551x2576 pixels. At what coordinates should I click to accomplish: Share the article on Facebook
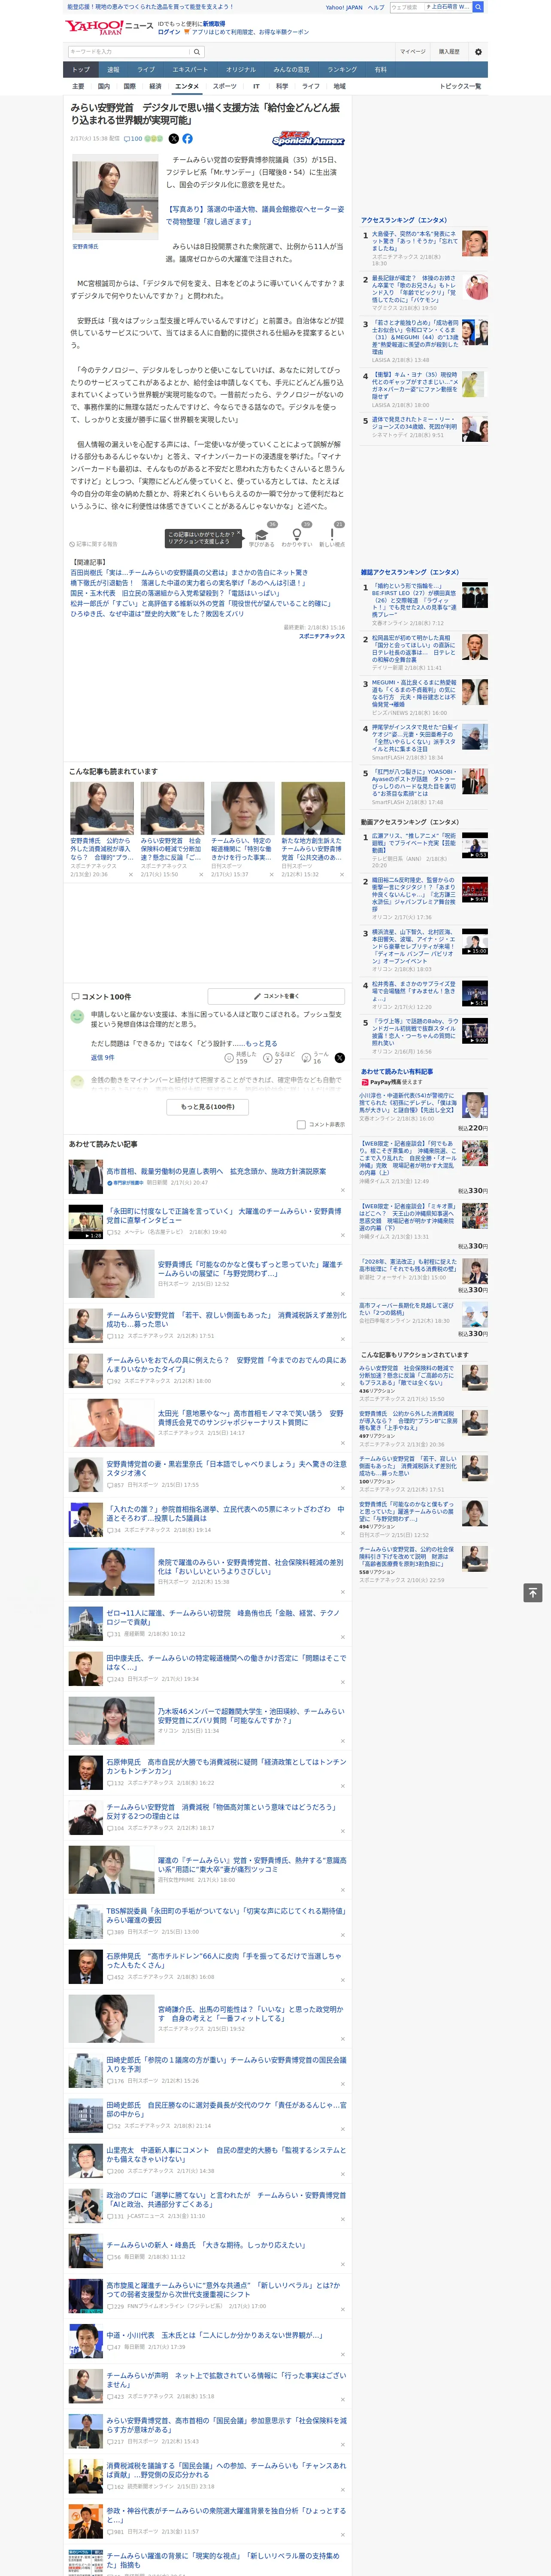pos(187,139)
